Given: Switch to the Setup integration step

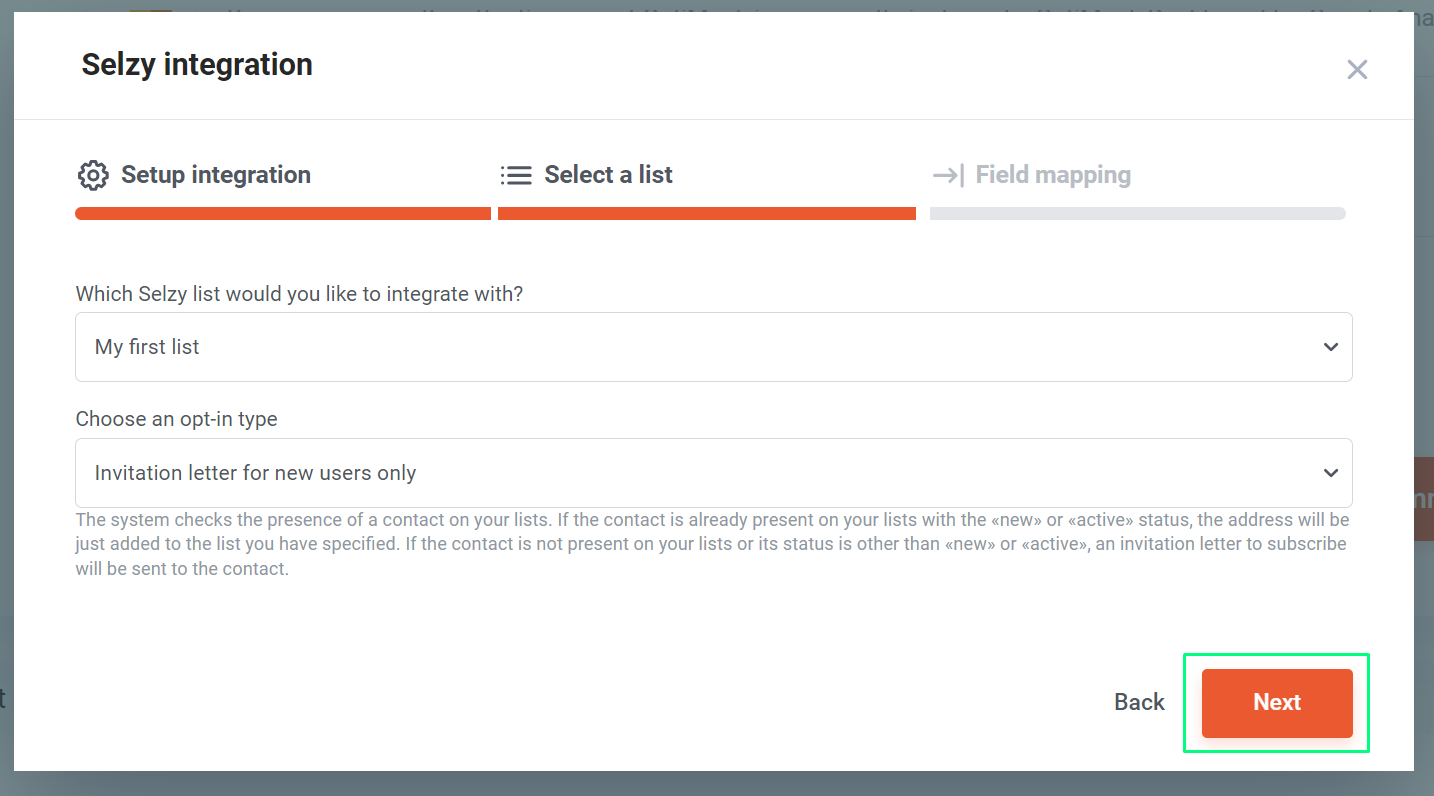Looking at the screenshot, I should 216,175.
